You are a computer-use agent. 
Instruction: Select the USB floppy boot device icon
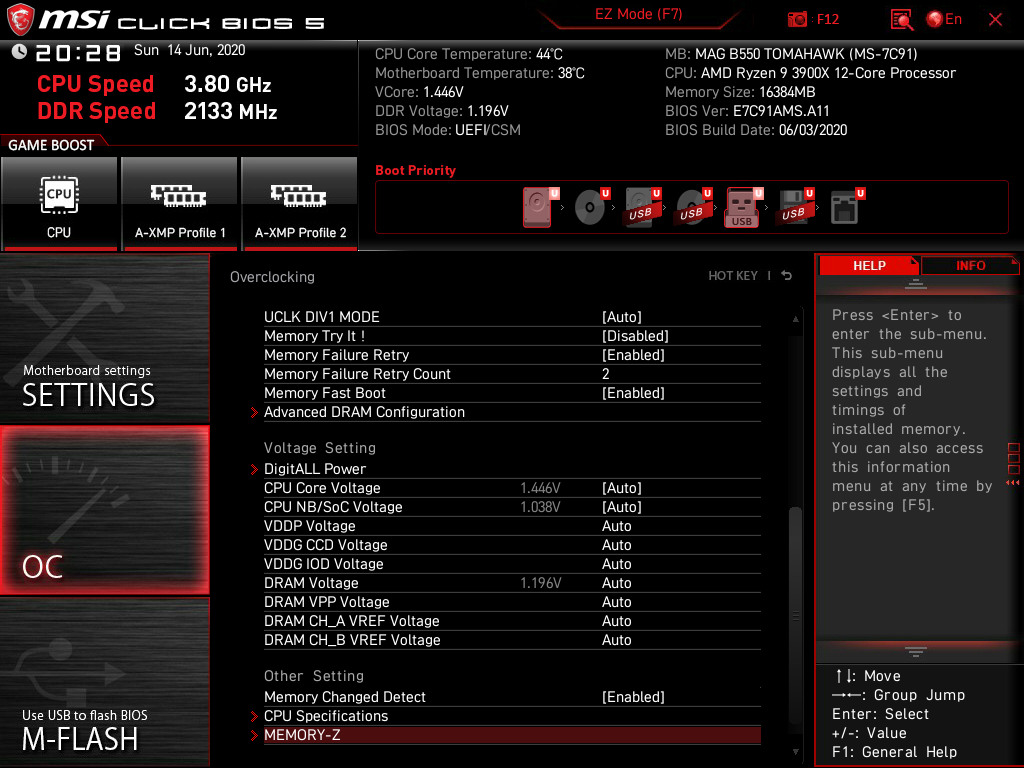click(795, 207)
